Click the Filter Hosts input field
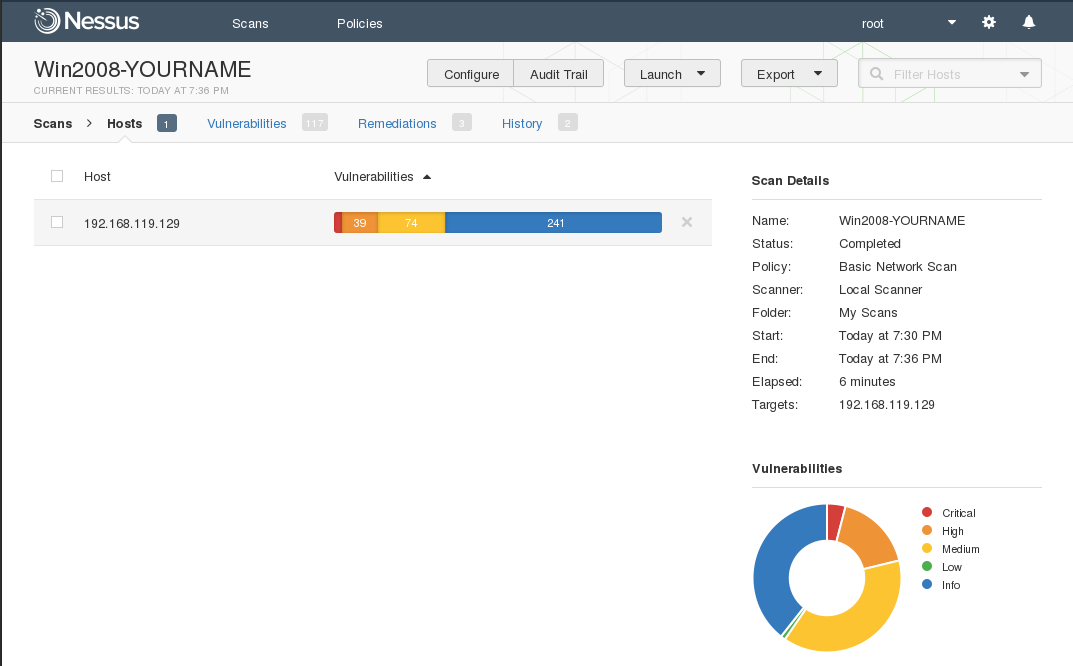Image resolution: width=1073 pixels, height=666 pixels. point(950,73)
